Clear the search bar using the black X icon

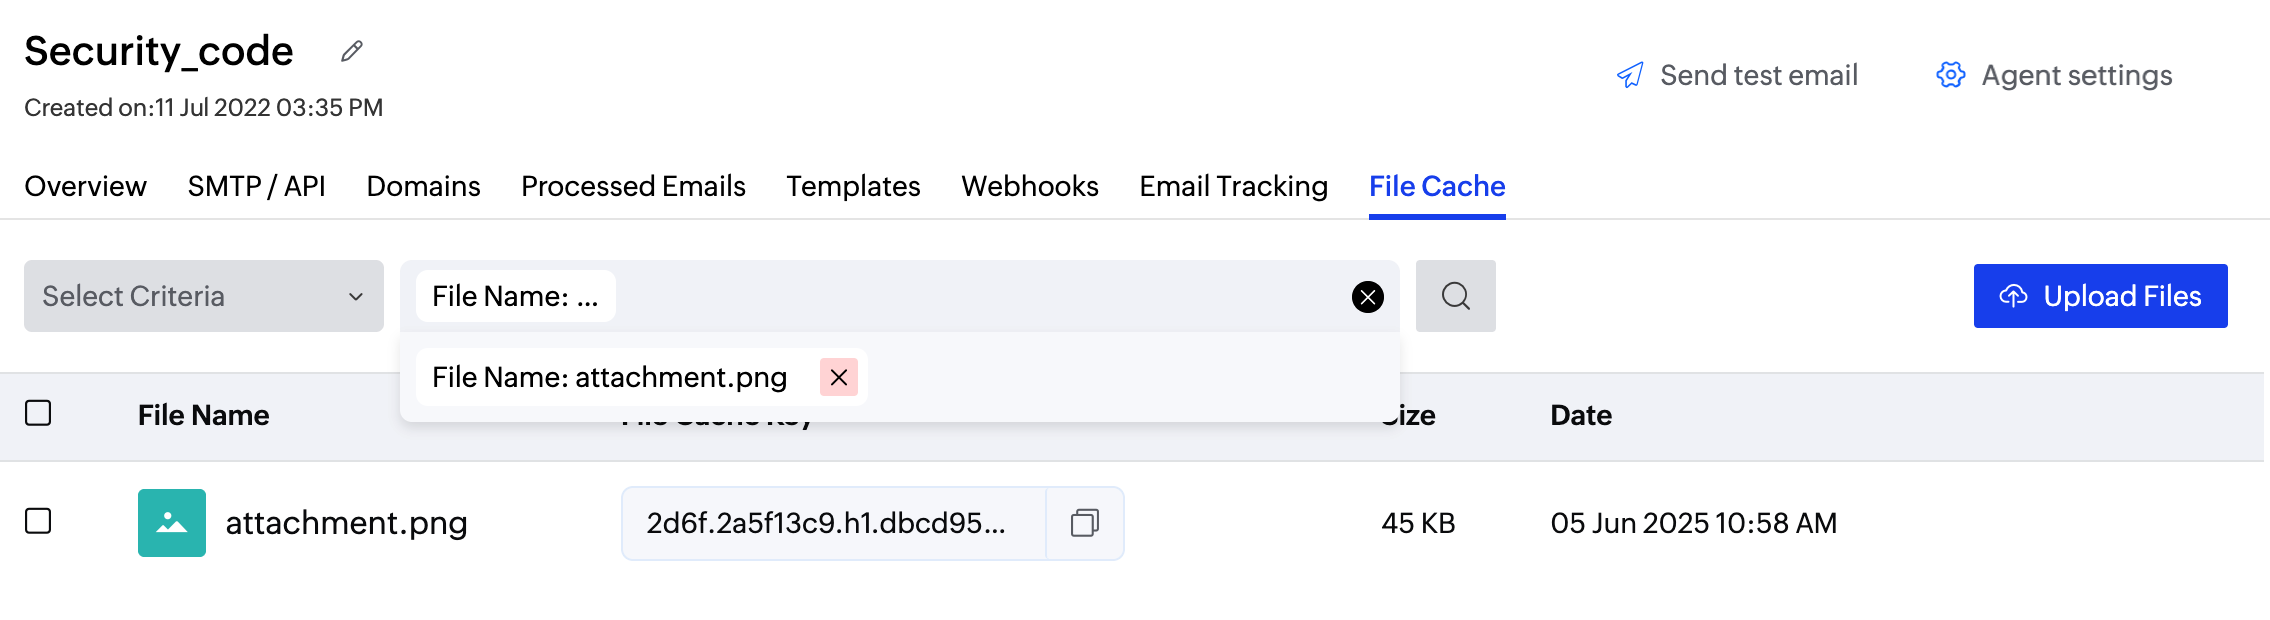pos(1366,296)
